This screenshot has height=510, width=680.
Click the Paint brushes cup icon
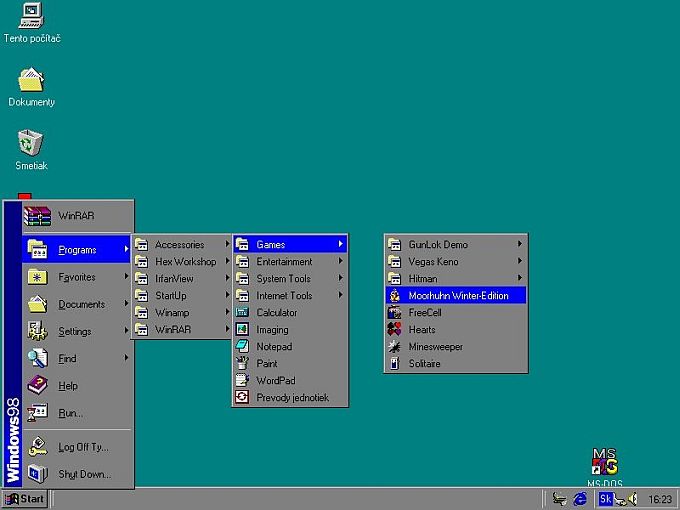(x=242, y=363)
